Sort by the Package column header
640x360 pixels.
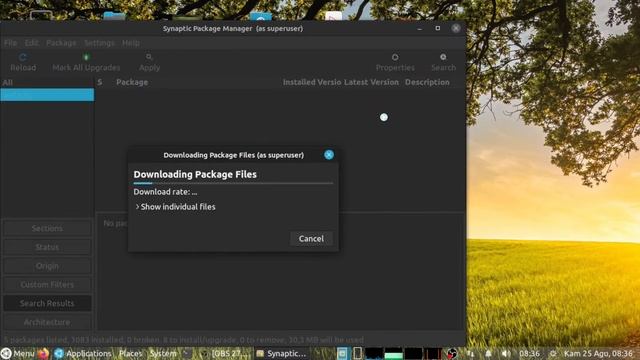[x=132, y=82]
